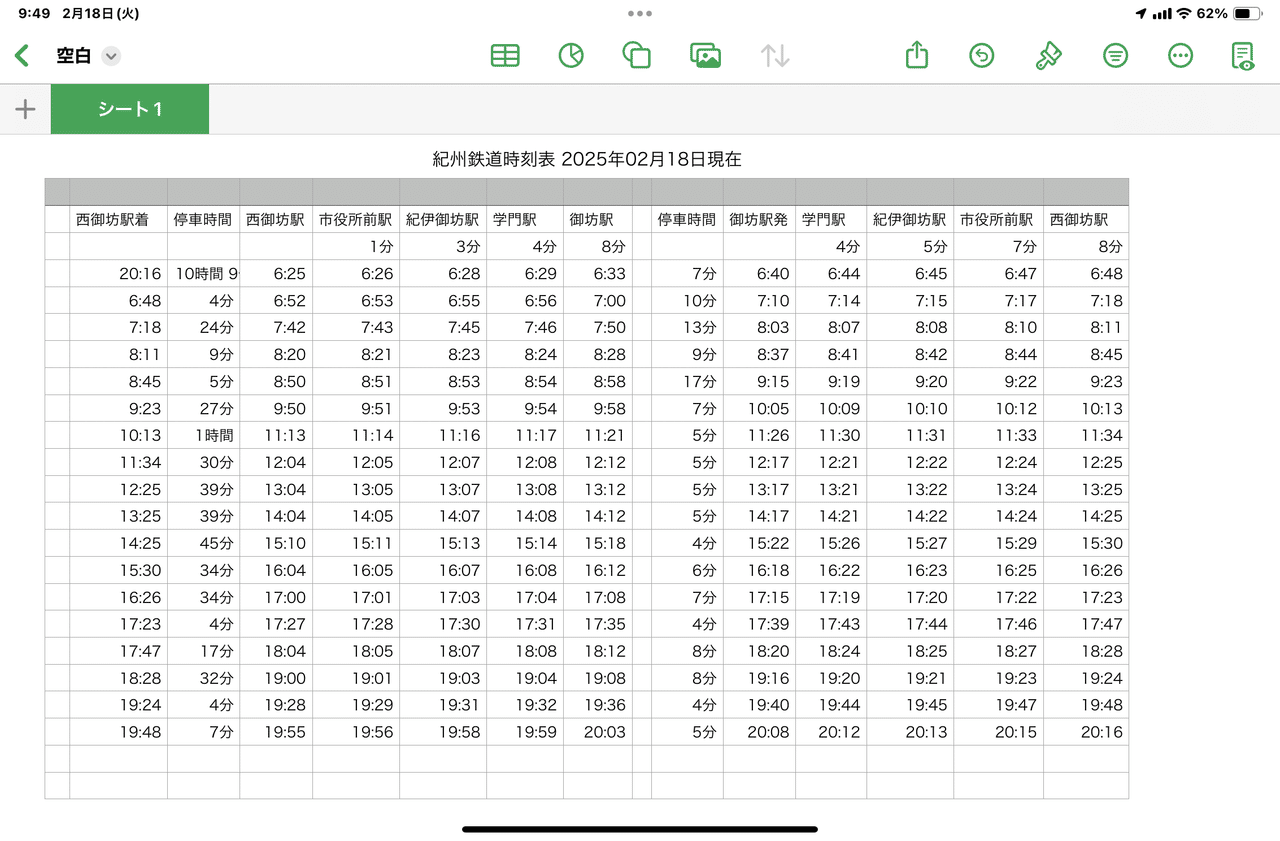1280x841 pixels.
Task: Add a new sheet
Action: (x=25, y=109)
